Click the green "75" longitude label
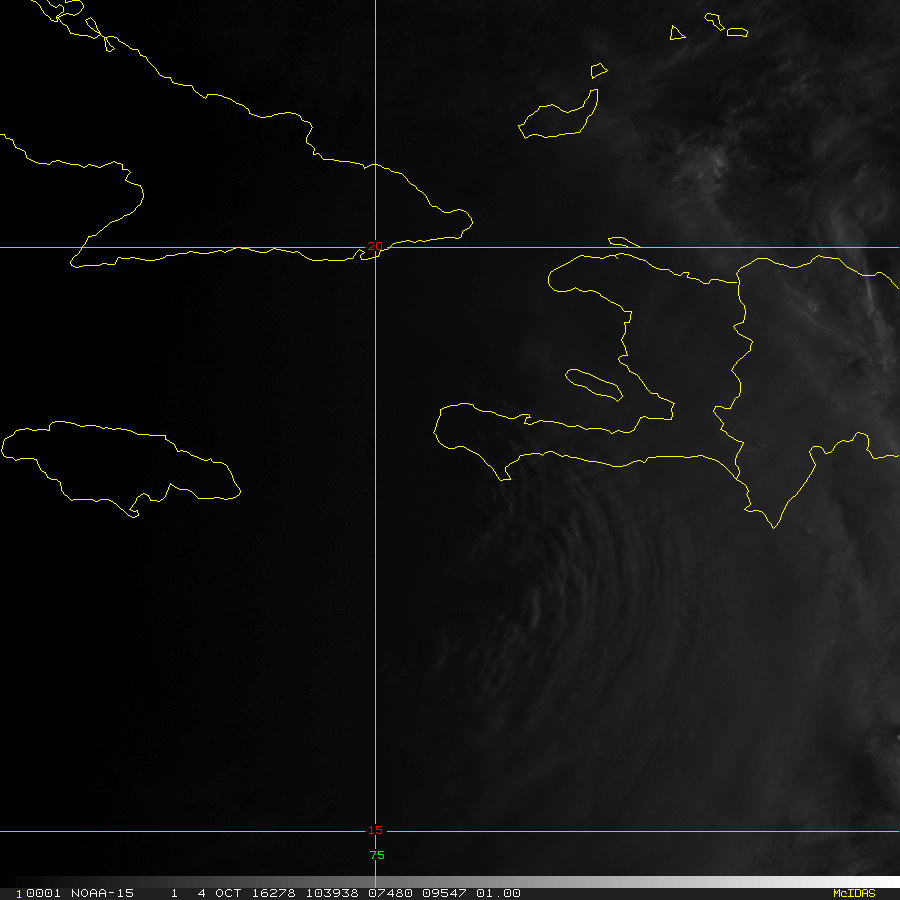This screenshot has width=900, height=900. [x=377, y=855]
